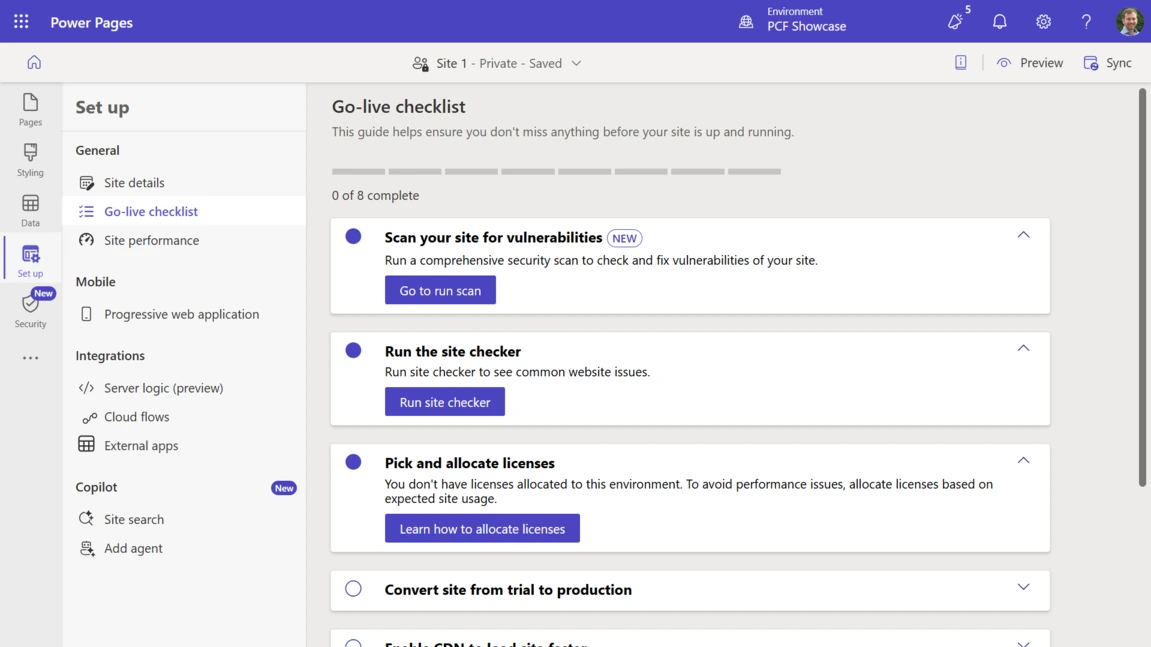This screenshot has height=647, width=1151.
Task: Select Server logic (preview) item
Action: click(184, 388)
